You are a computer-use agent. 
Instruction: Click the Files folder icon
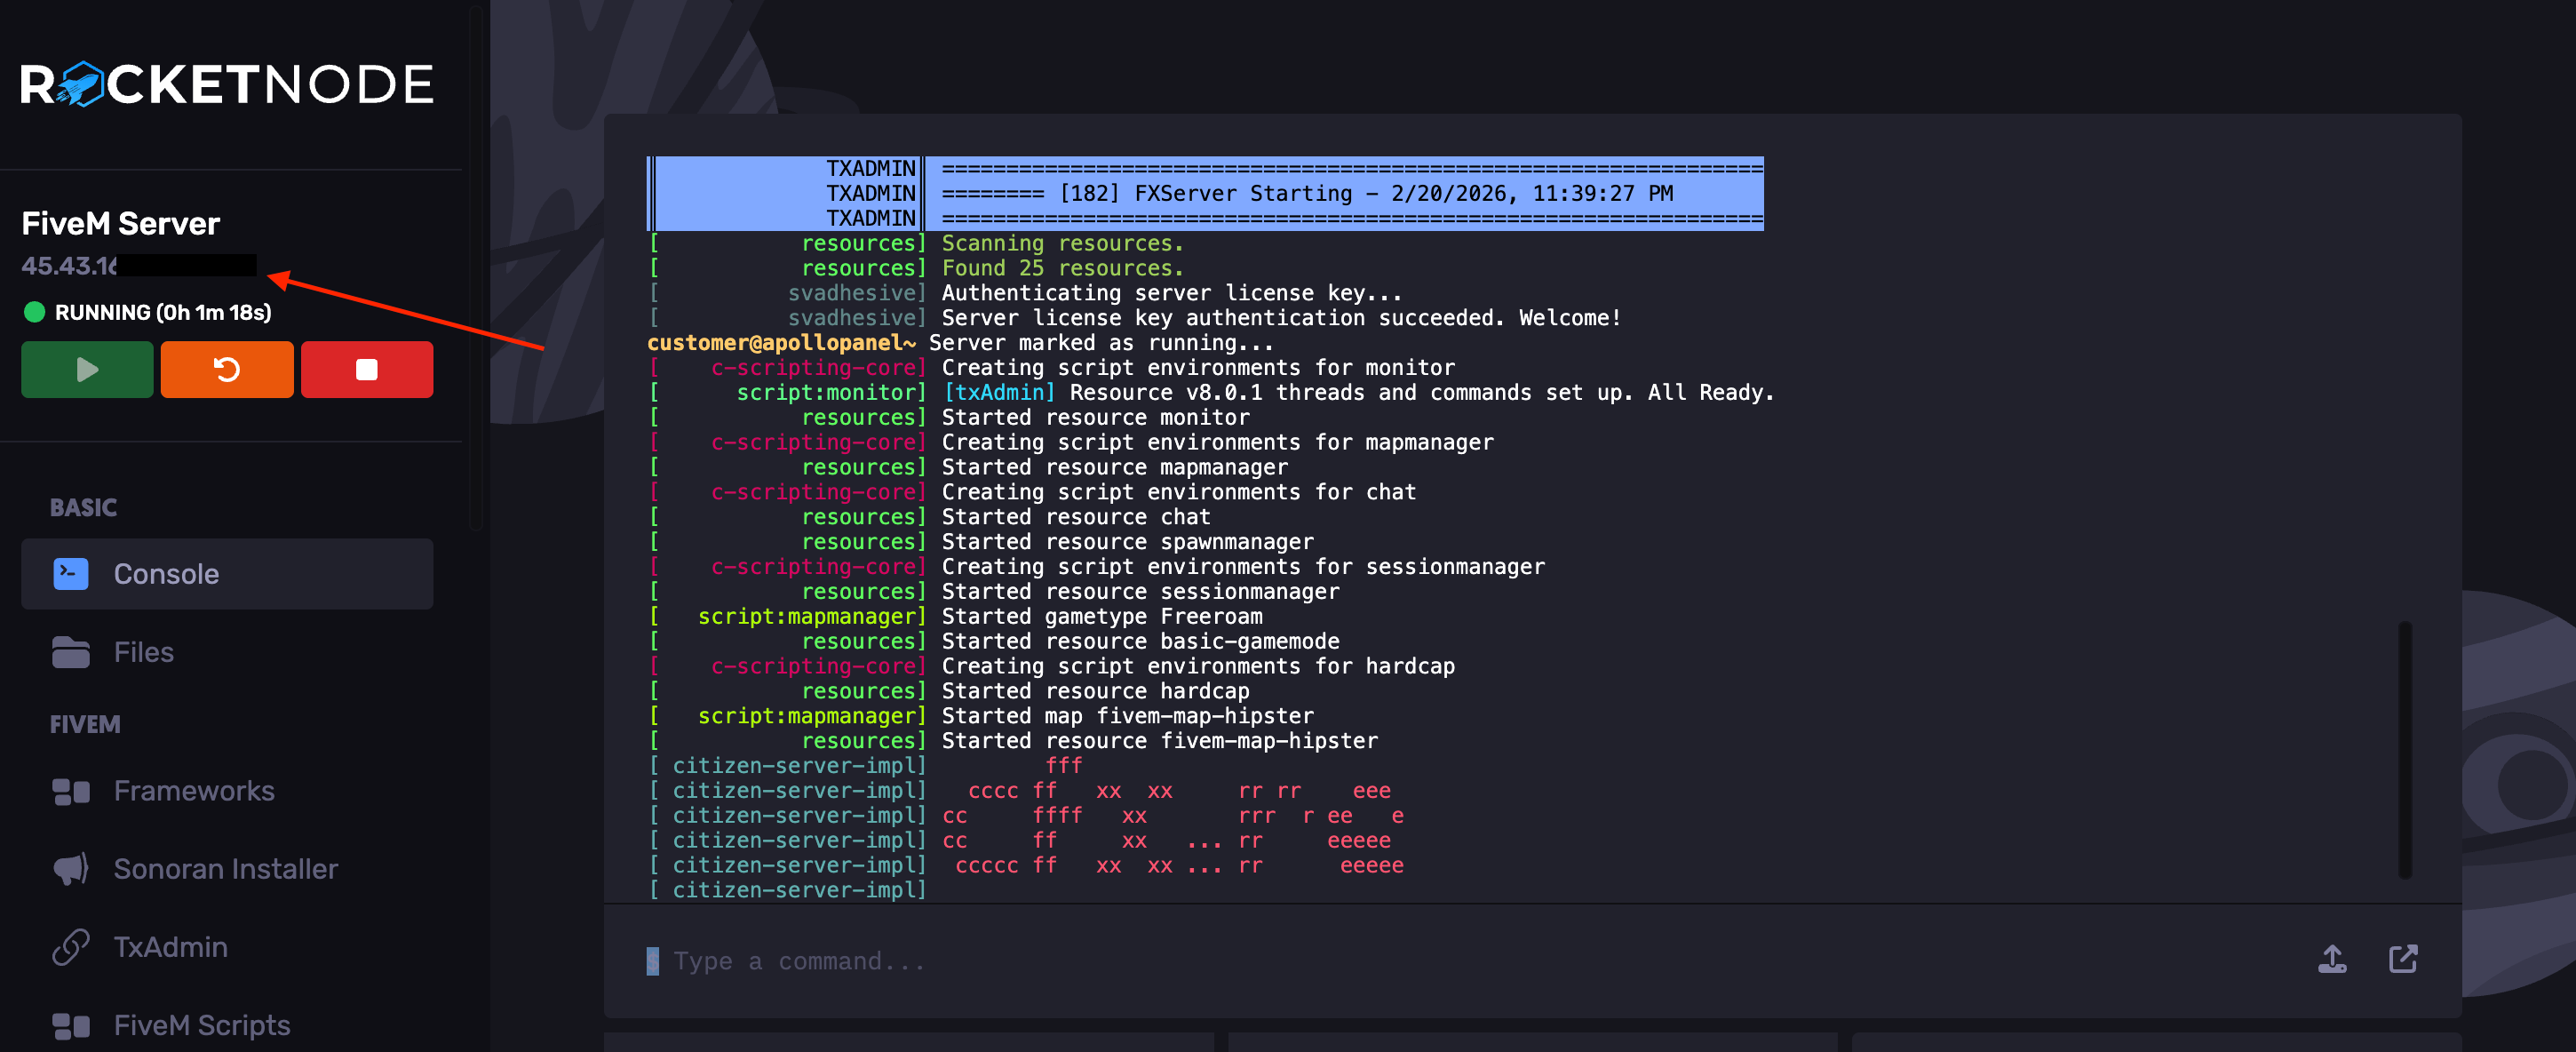[x=71, y=652]
